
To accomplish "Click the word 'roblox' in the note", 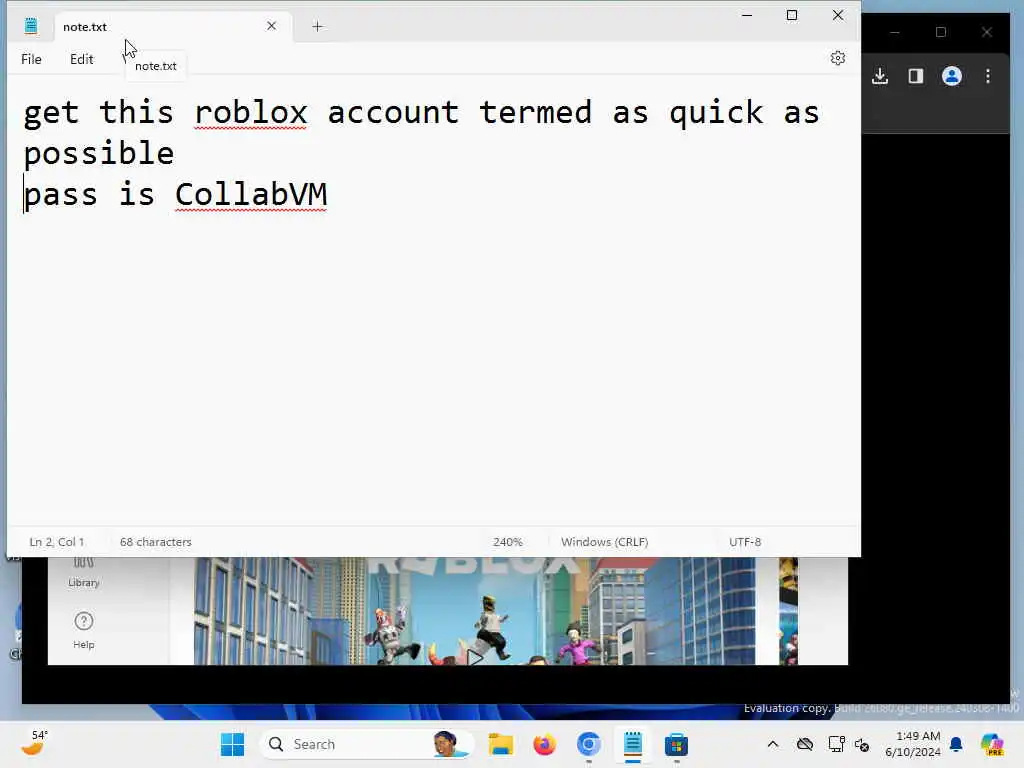I will (251, 112).
